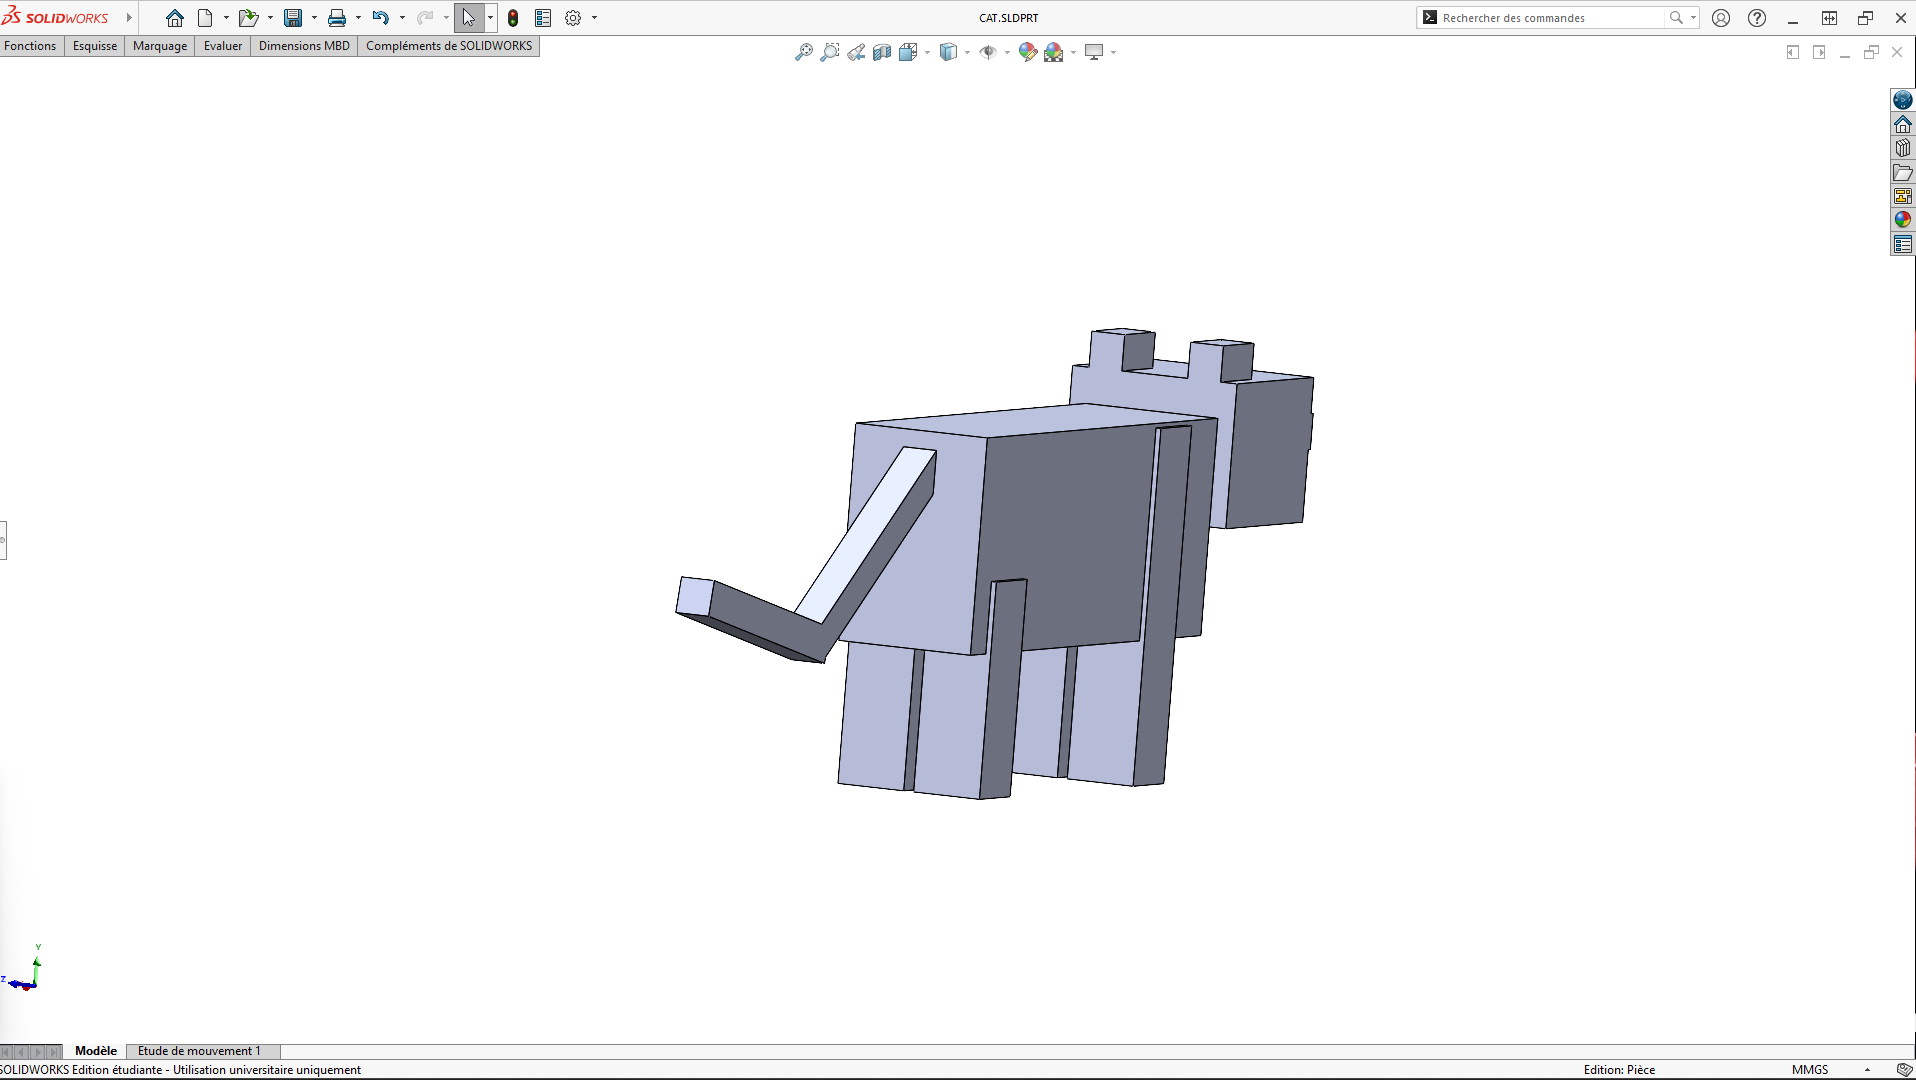The height and width of the screenshot is (1080, 1916).
Task: Switch to Fonctions tab
Action: point(30,46)
